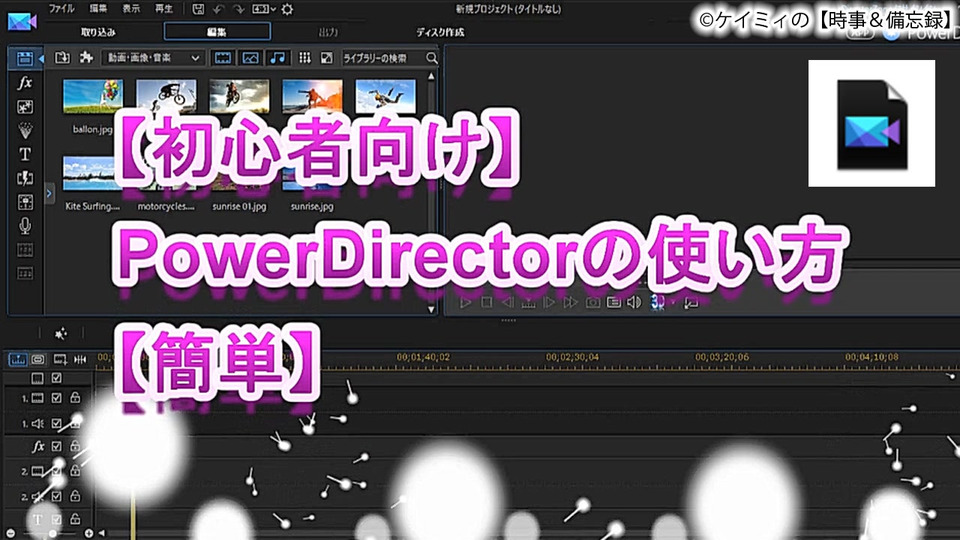Click the search magnifier icon
The width and height of the screenshot is (960, 540).
coord(432,58)
